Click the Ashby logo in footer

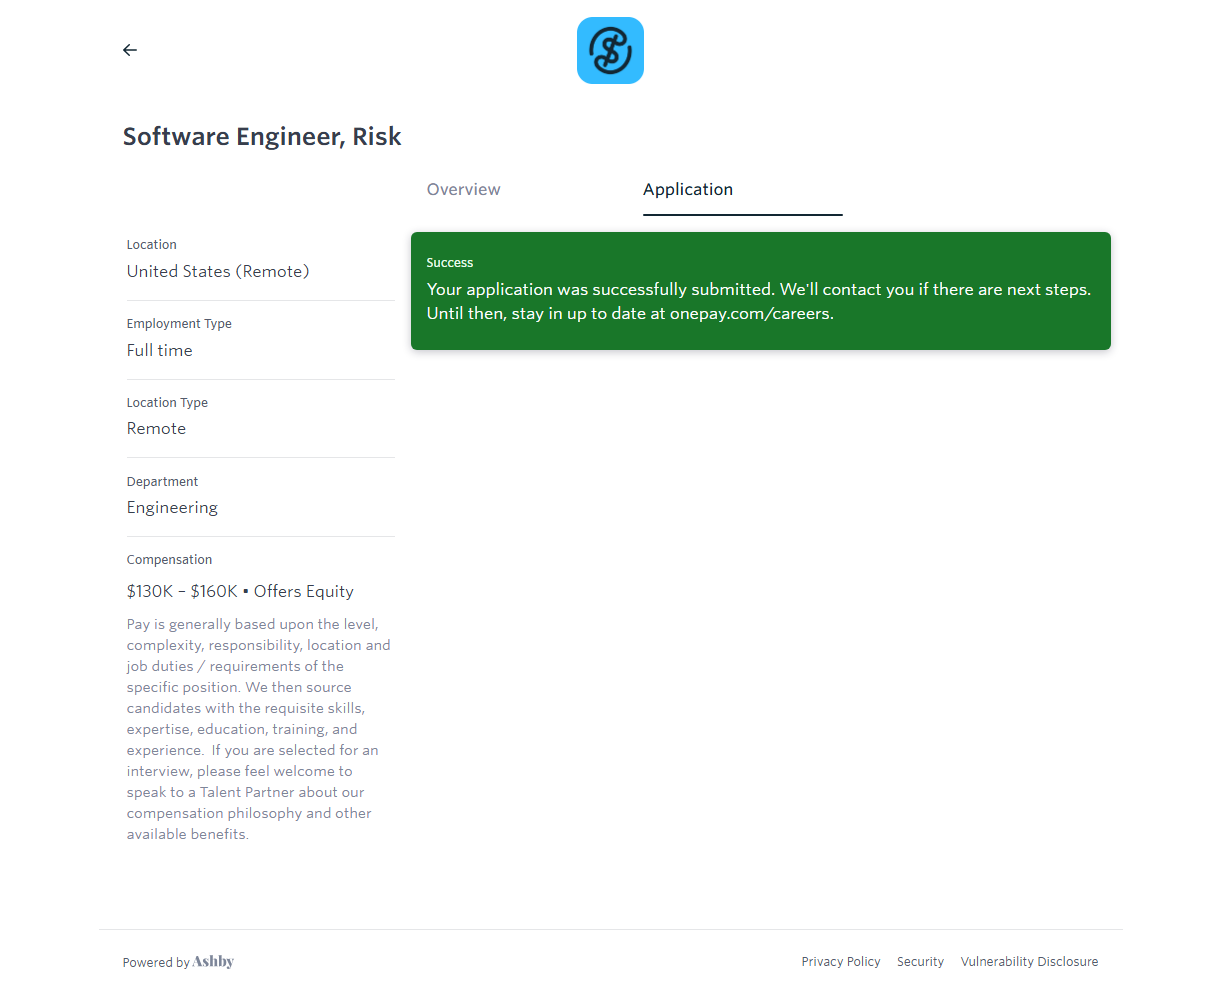pyautogui.click(x=213, y=962)
